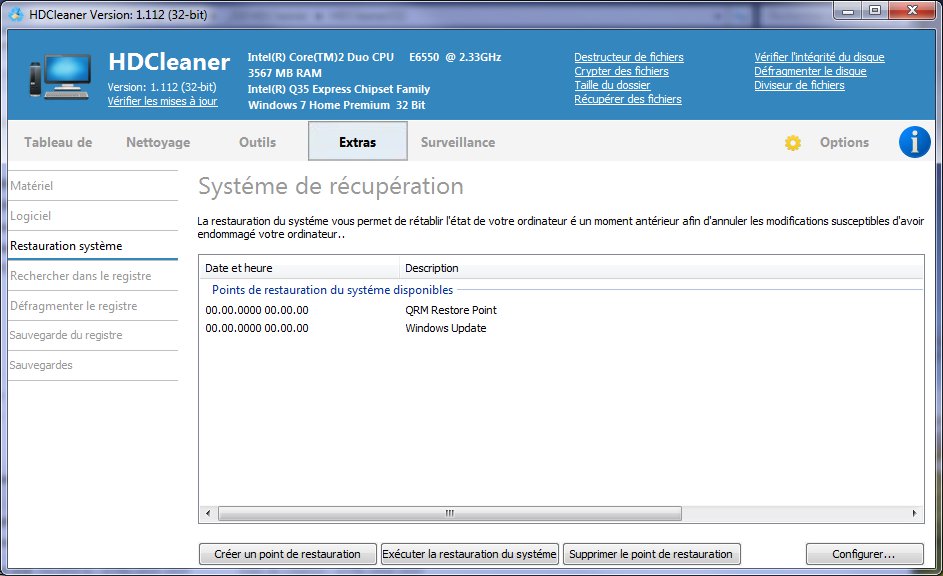This screenshot has width=943, height=576.
Task: Open Destructeur de fichiers link
Action: click(628, 57)
